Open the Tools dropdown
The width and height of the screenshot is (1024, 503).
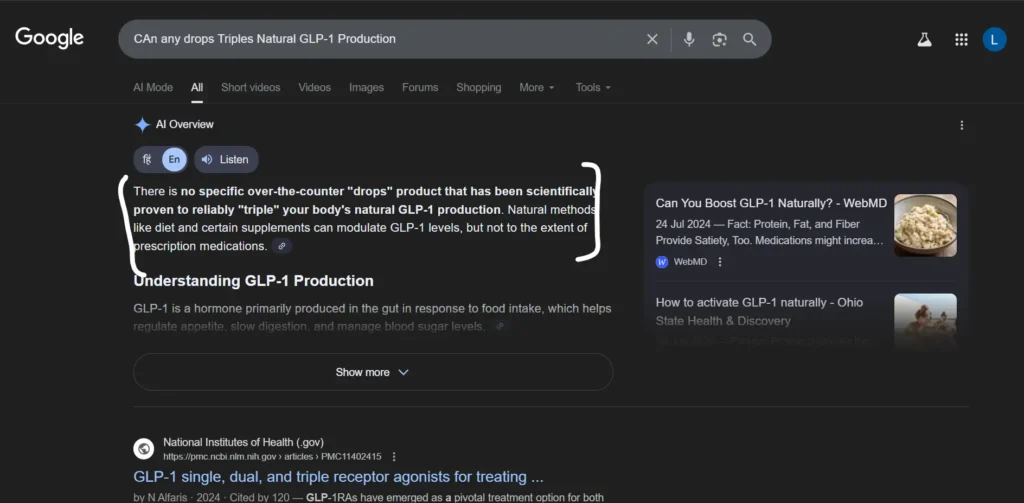pyautogui.click(x=592, y=87)
